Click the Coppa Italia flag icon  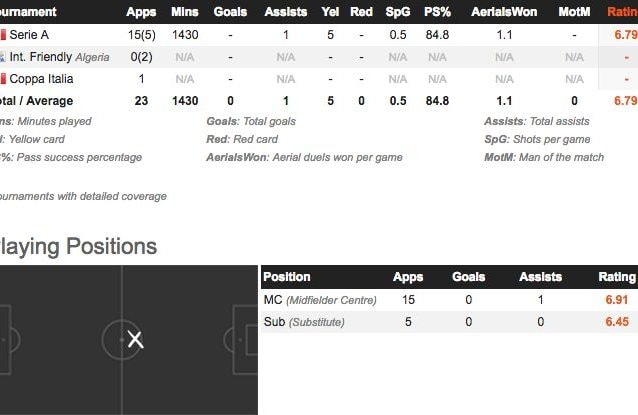3,79
